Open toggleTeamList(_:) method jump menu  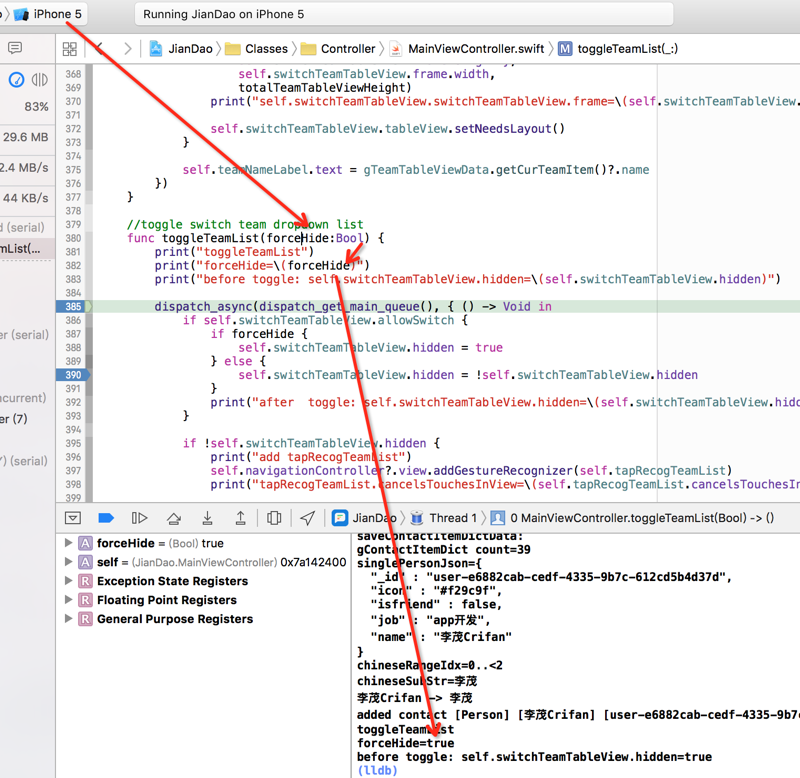628,49
